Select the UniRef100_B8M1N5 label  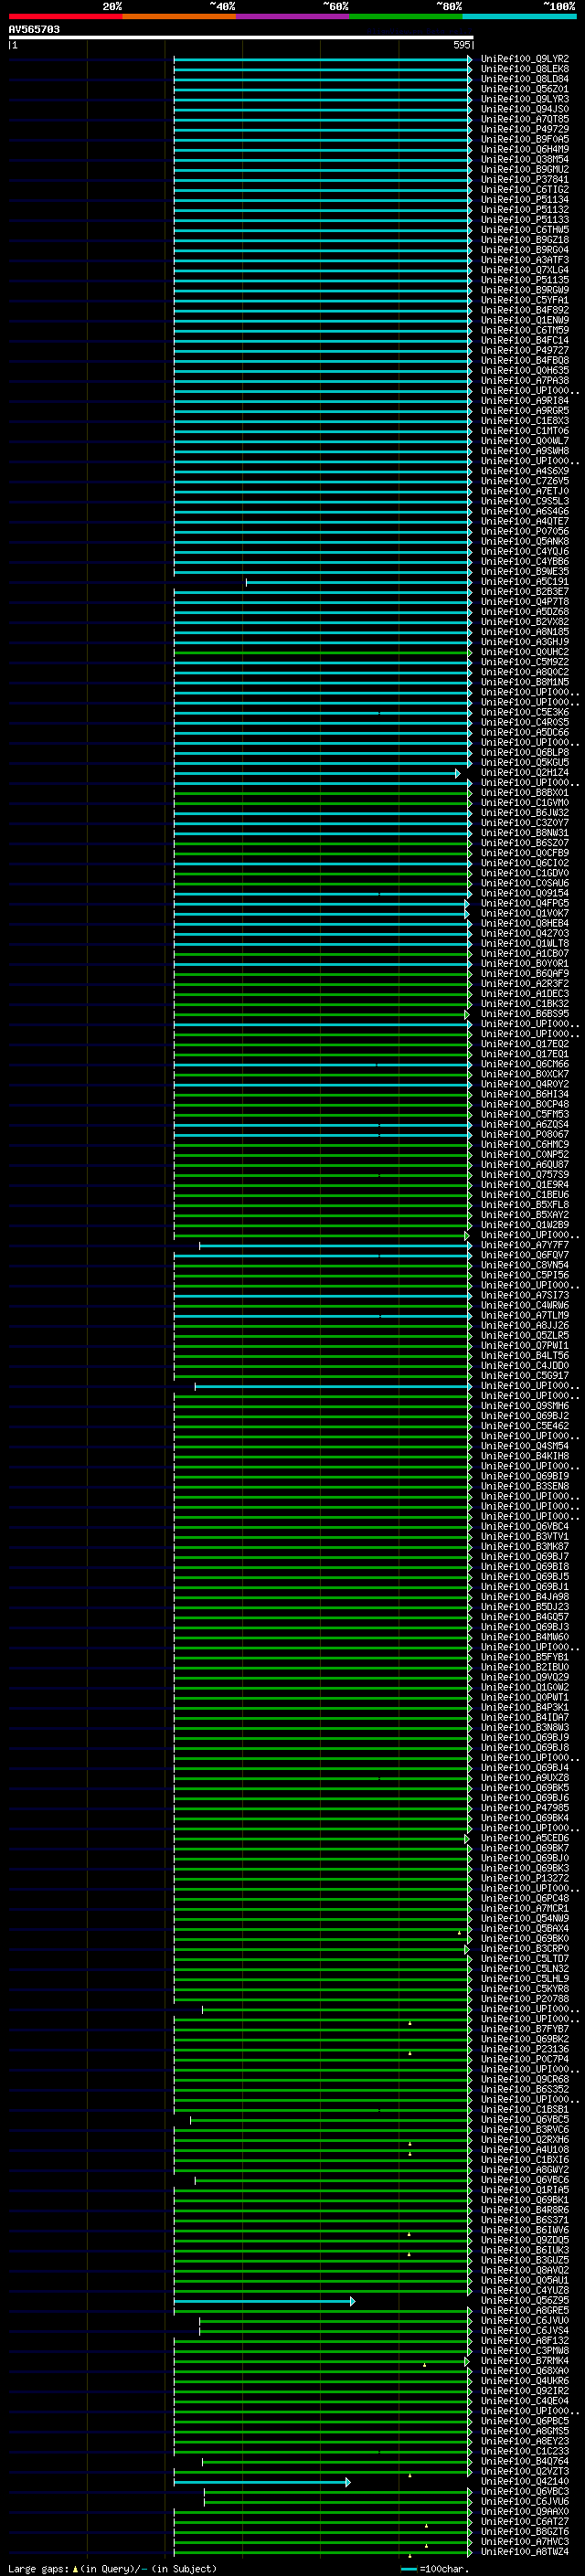pos(524,682)
